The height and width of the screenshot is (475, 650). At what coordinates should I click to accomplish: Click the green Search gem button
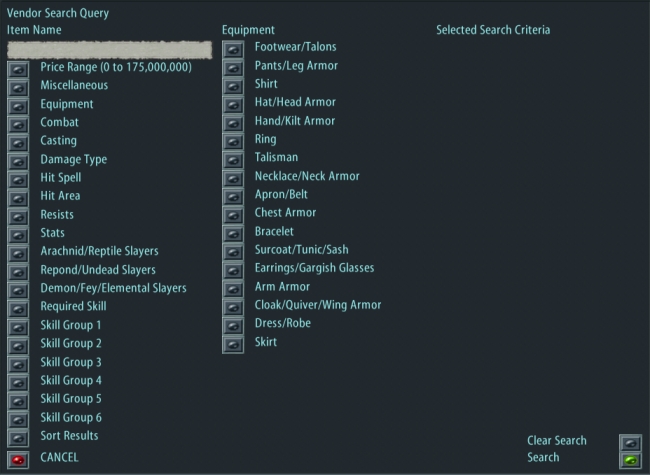[631, 460]
